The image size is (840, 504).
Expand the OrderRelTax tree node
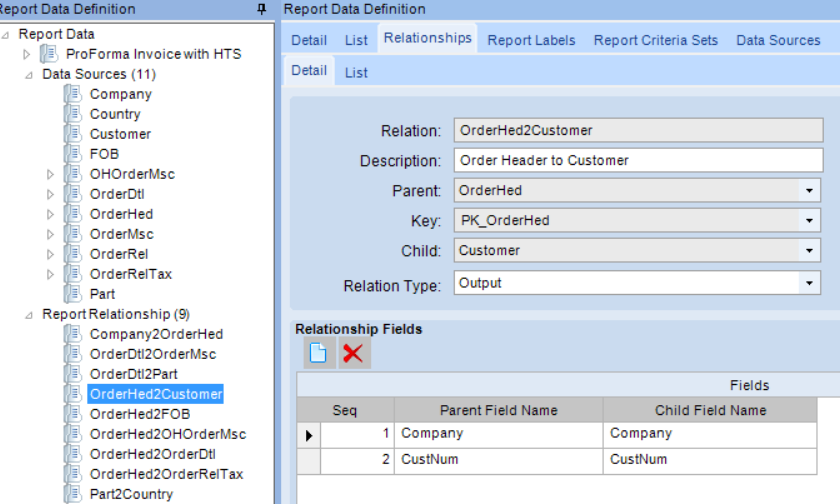tap(50, 274)
